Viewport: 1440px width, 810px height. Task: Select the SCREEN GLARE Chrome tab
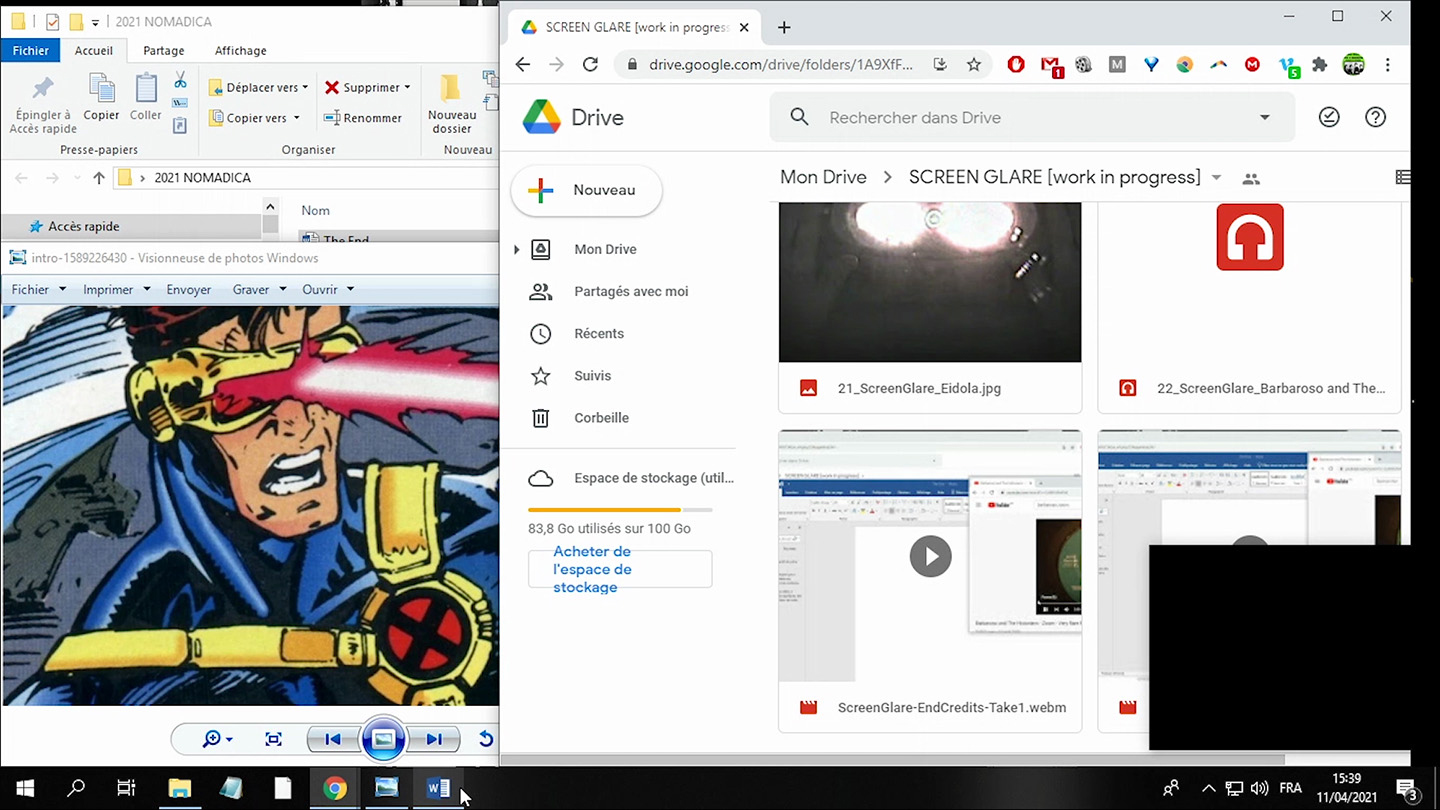(x=634, y=28)
